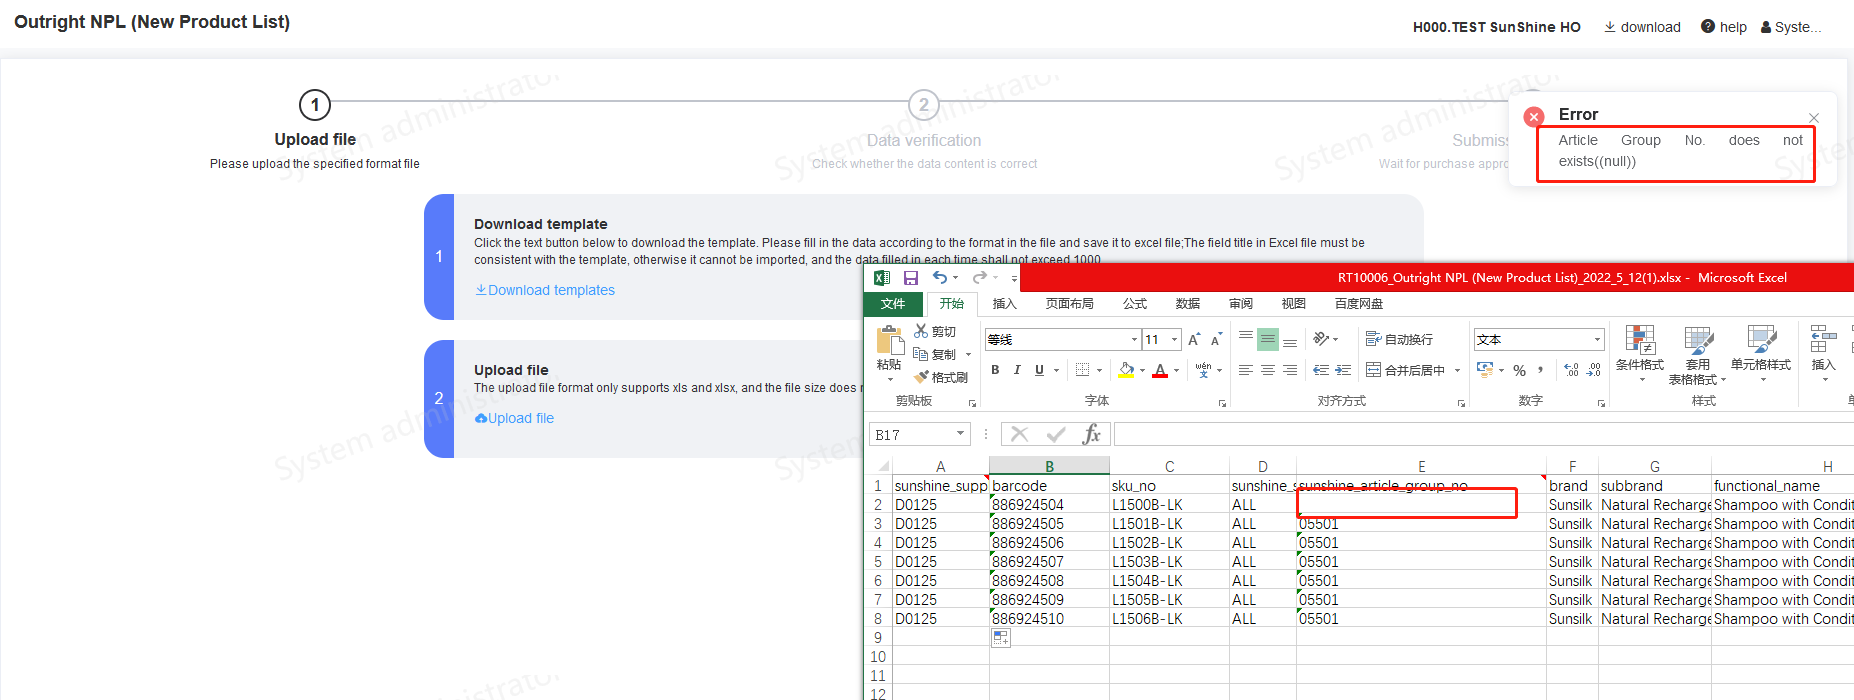Expand the number format dropdown (文本)
This screenshot has height=700, width=1854.
(x=1597, y=340)
